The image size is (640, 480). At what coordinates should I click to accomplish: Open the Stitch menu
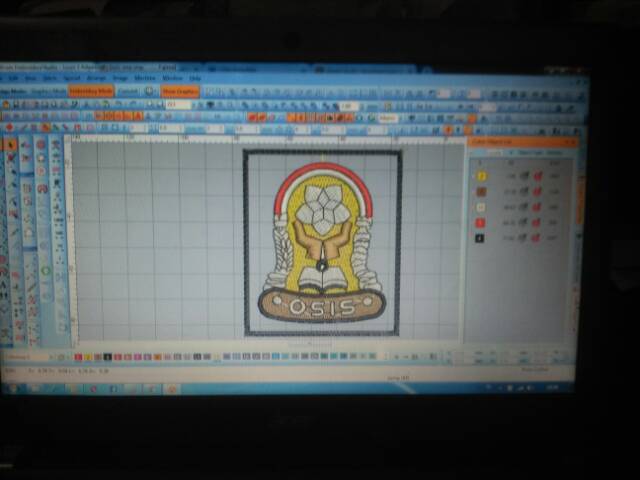[x=50, y=78]
